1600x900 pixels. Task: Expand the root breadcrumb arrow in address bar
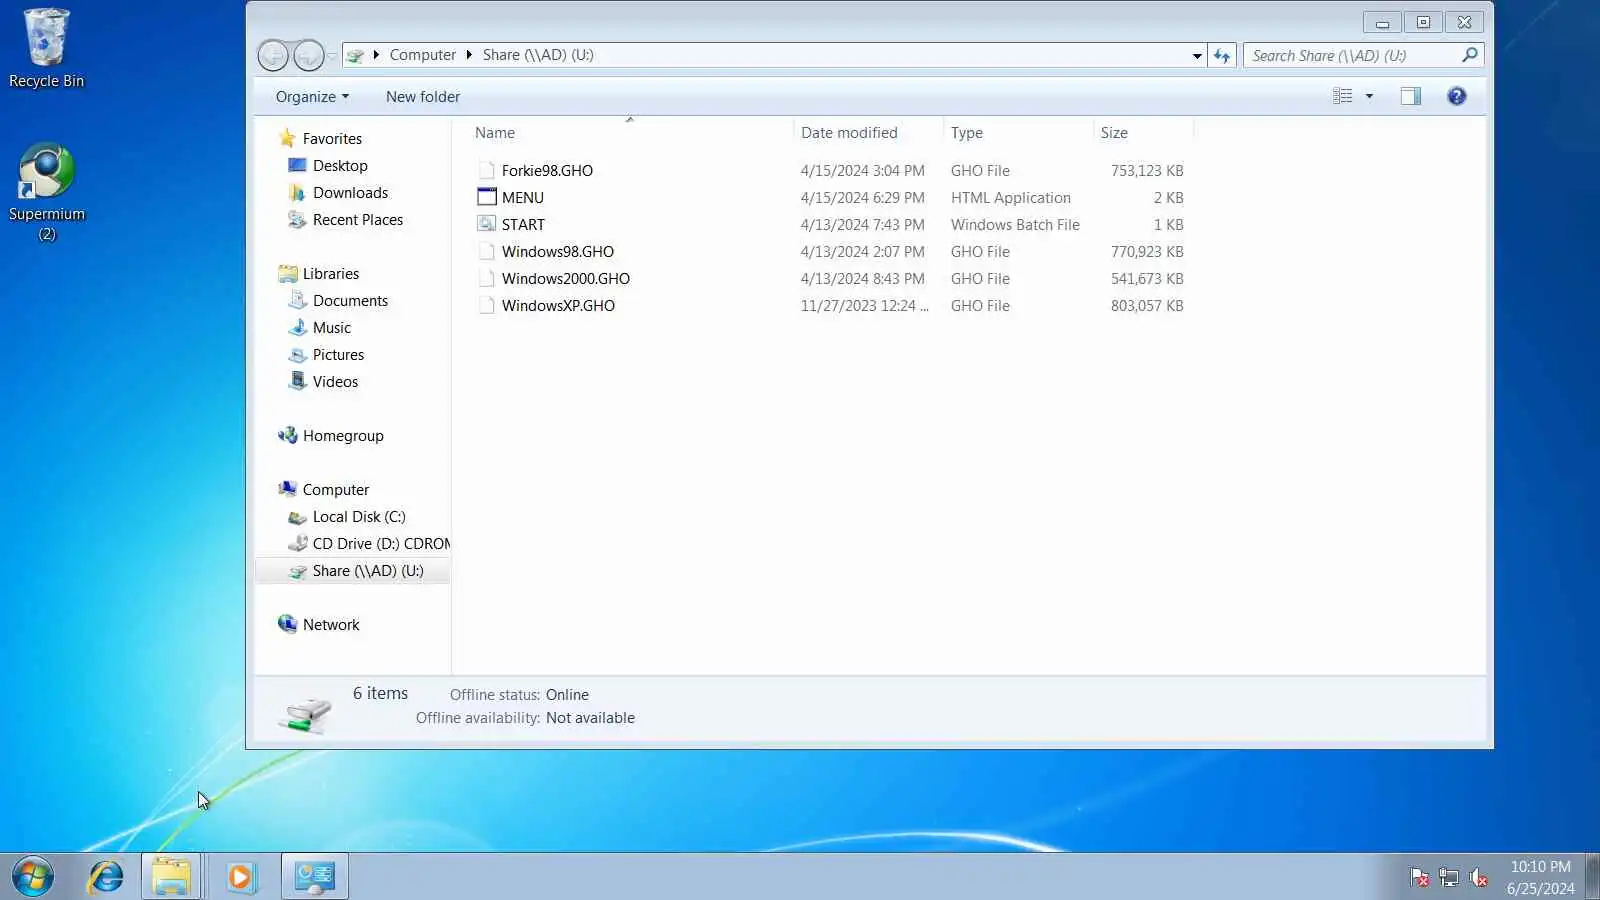click(x=376, y=55)
